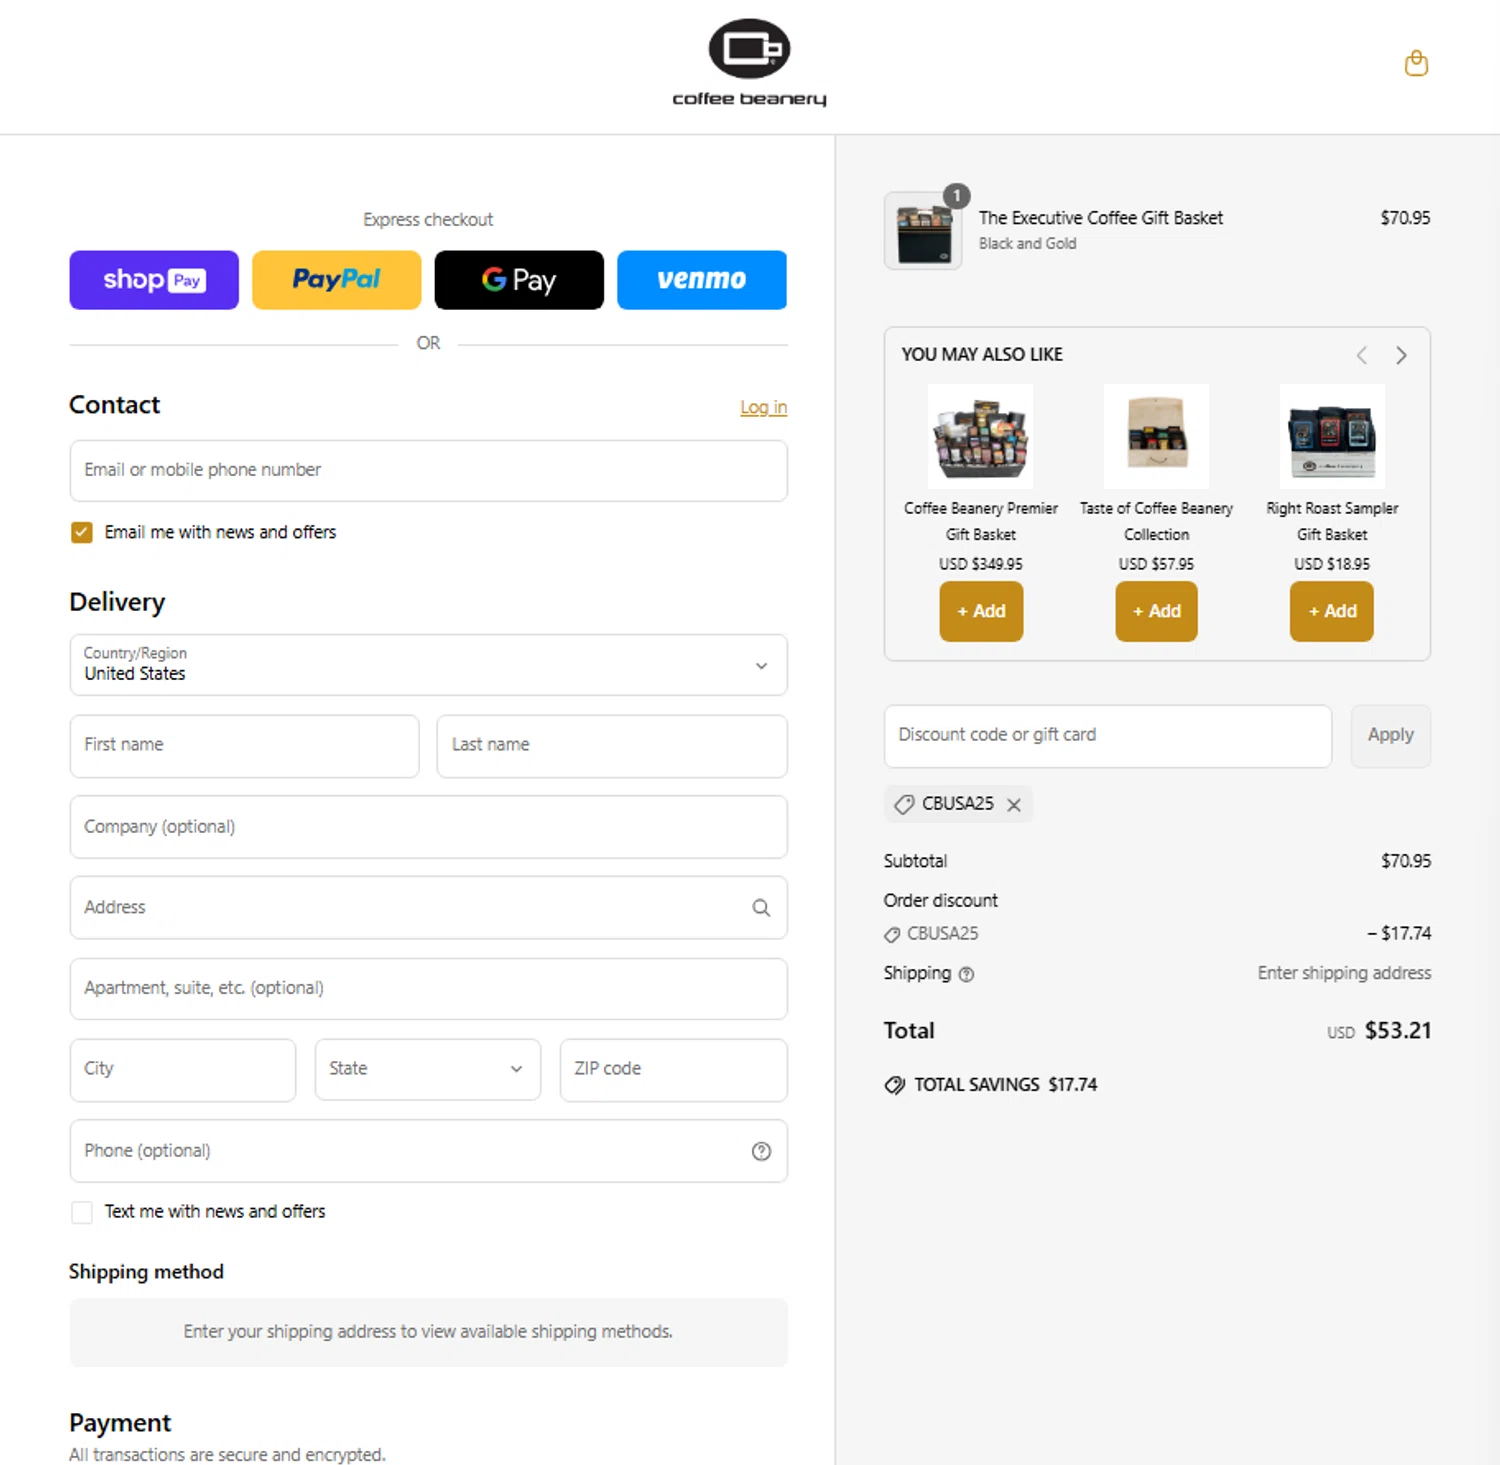Open the Log in link

point(763,407)
